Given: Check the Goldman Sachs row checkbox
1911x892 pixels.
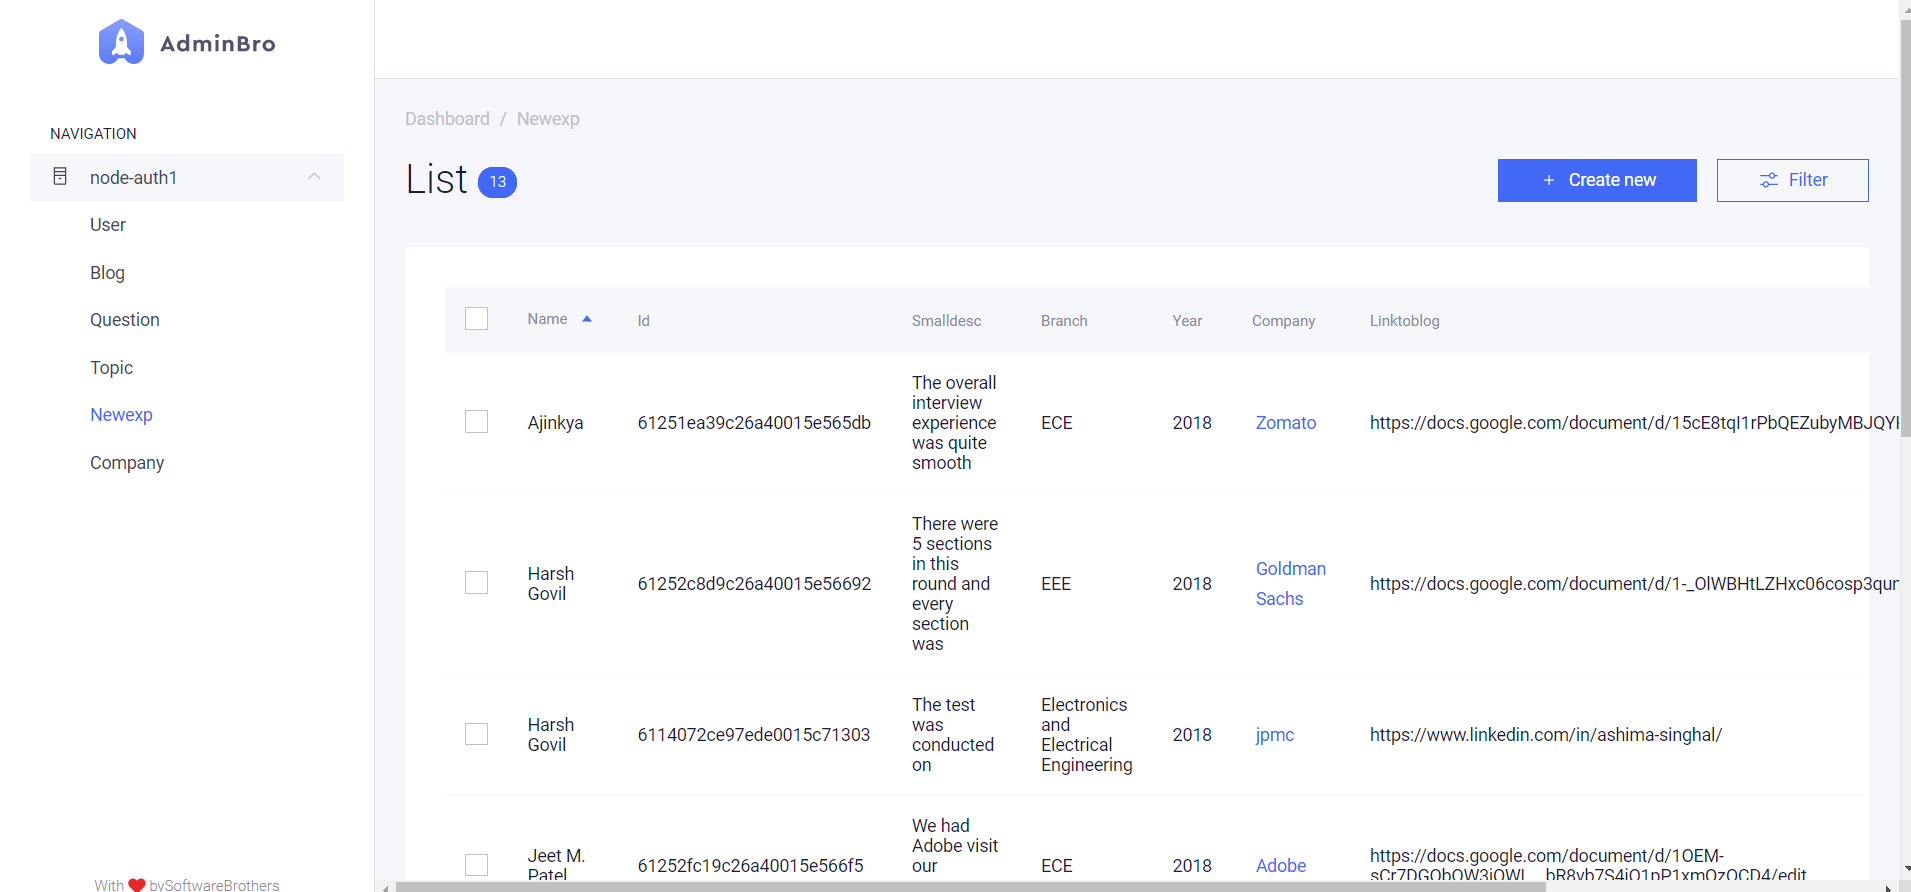Looking at the screenshot, I should tap(477, 583).
